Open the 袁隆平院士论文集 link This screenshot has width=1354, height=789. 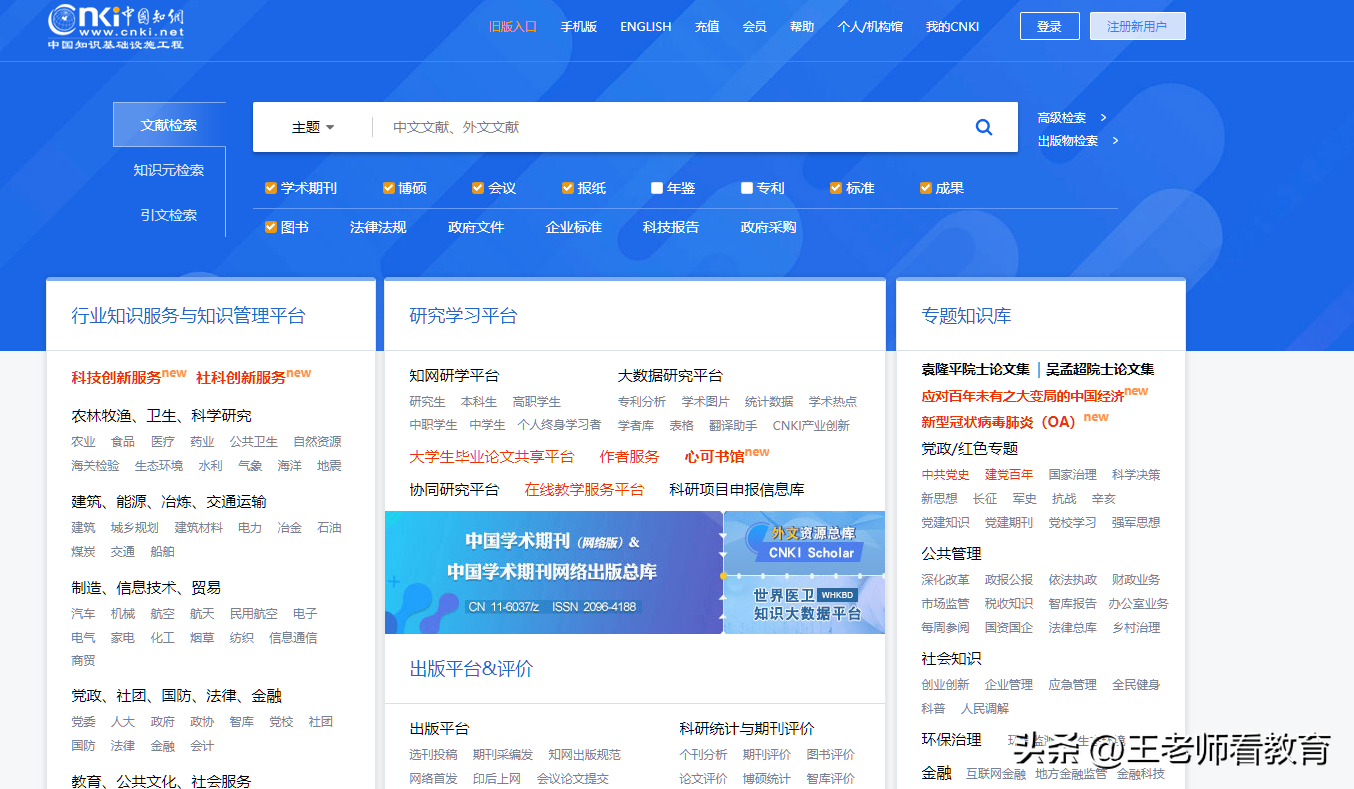tap(975, 370)
